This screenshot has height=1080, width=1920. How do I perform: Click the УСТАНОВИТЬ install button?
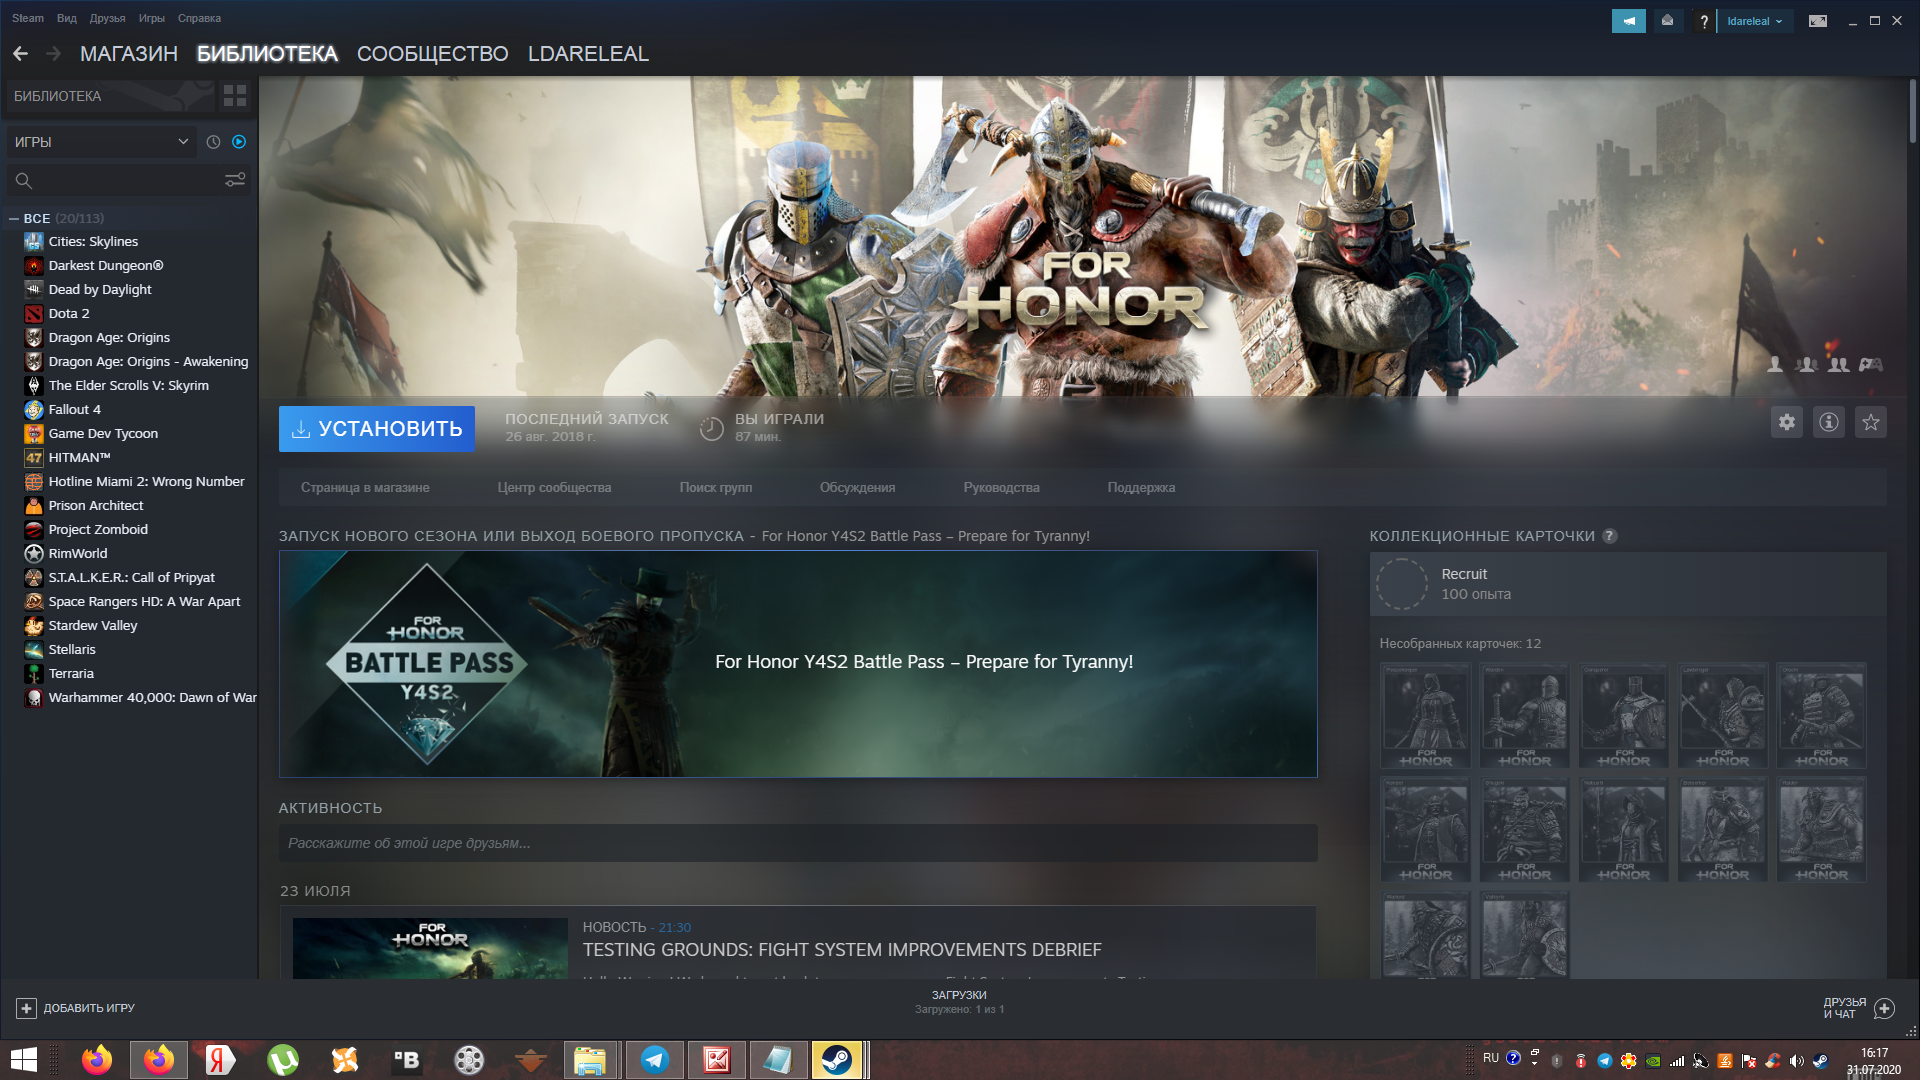coord(377,429)
